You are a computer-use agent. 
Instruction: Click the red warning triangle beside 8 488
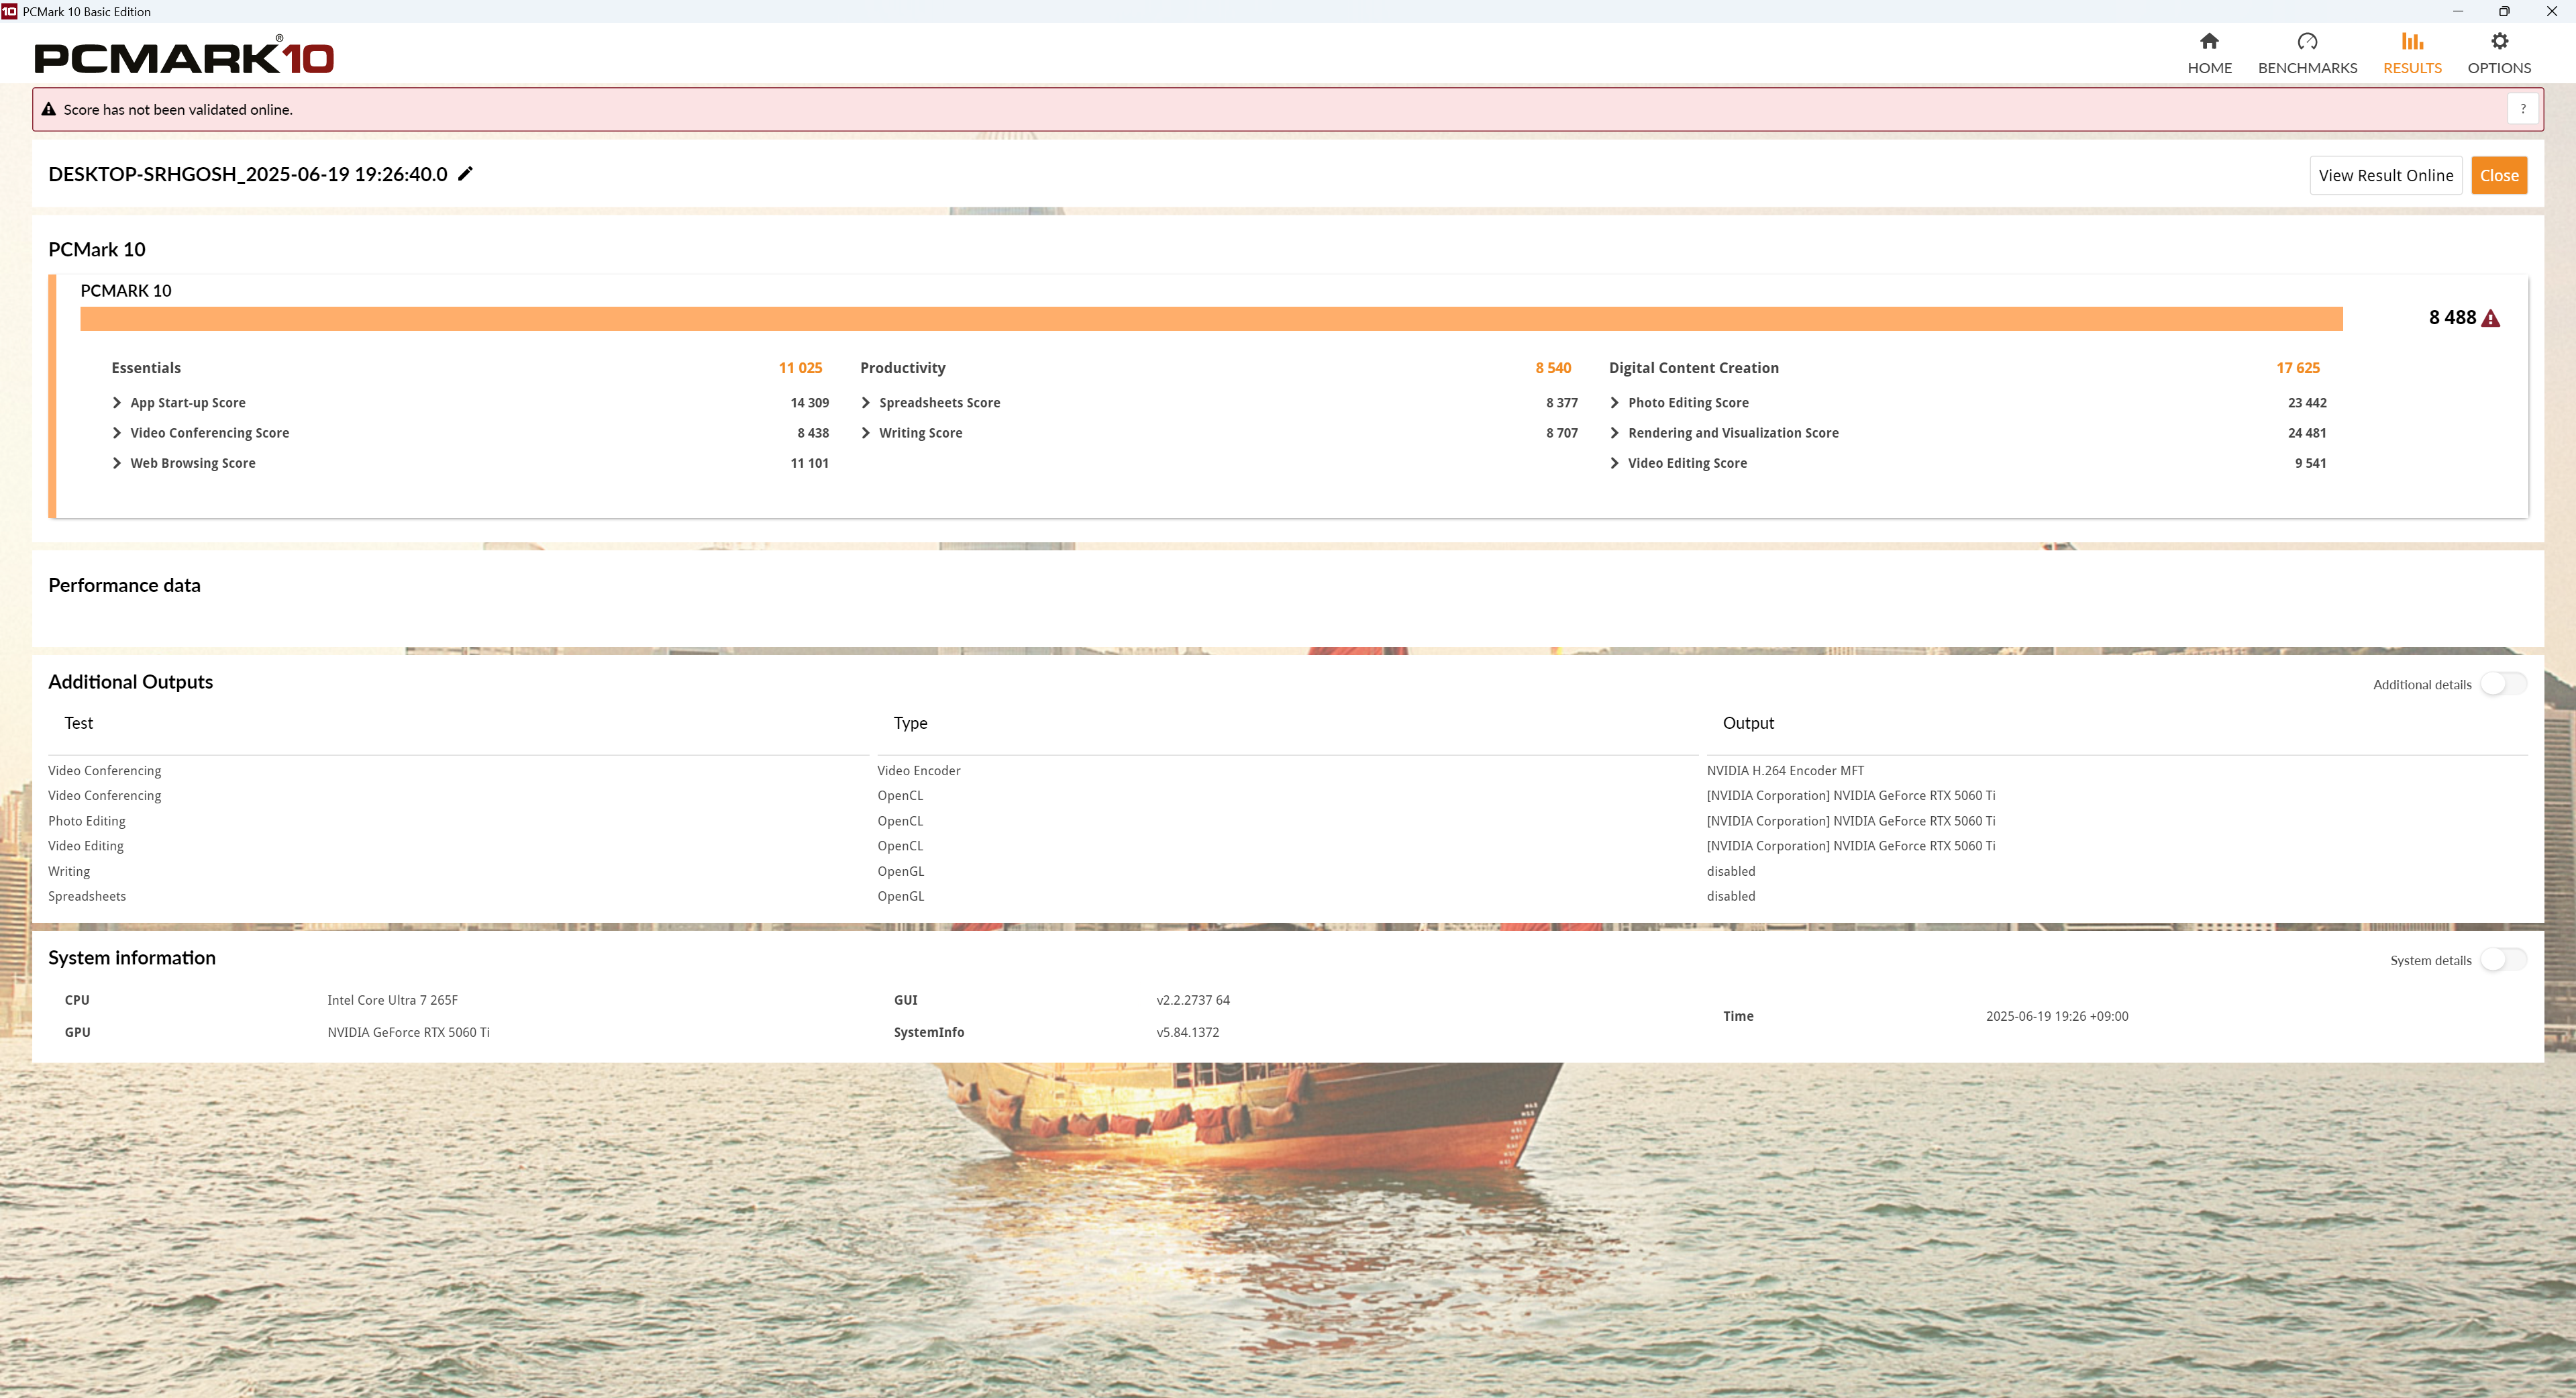pyautogui.click(x=2491, y=319)
